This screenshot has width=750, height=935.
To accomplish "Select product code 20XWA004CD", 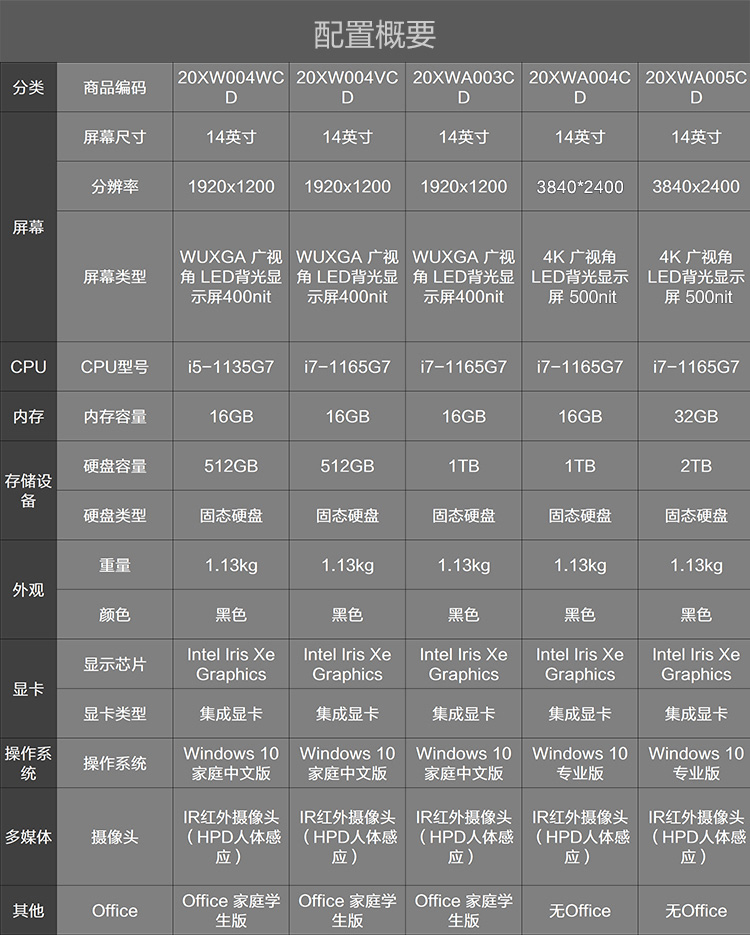I will pyautogui.click(x=579, y=87).
